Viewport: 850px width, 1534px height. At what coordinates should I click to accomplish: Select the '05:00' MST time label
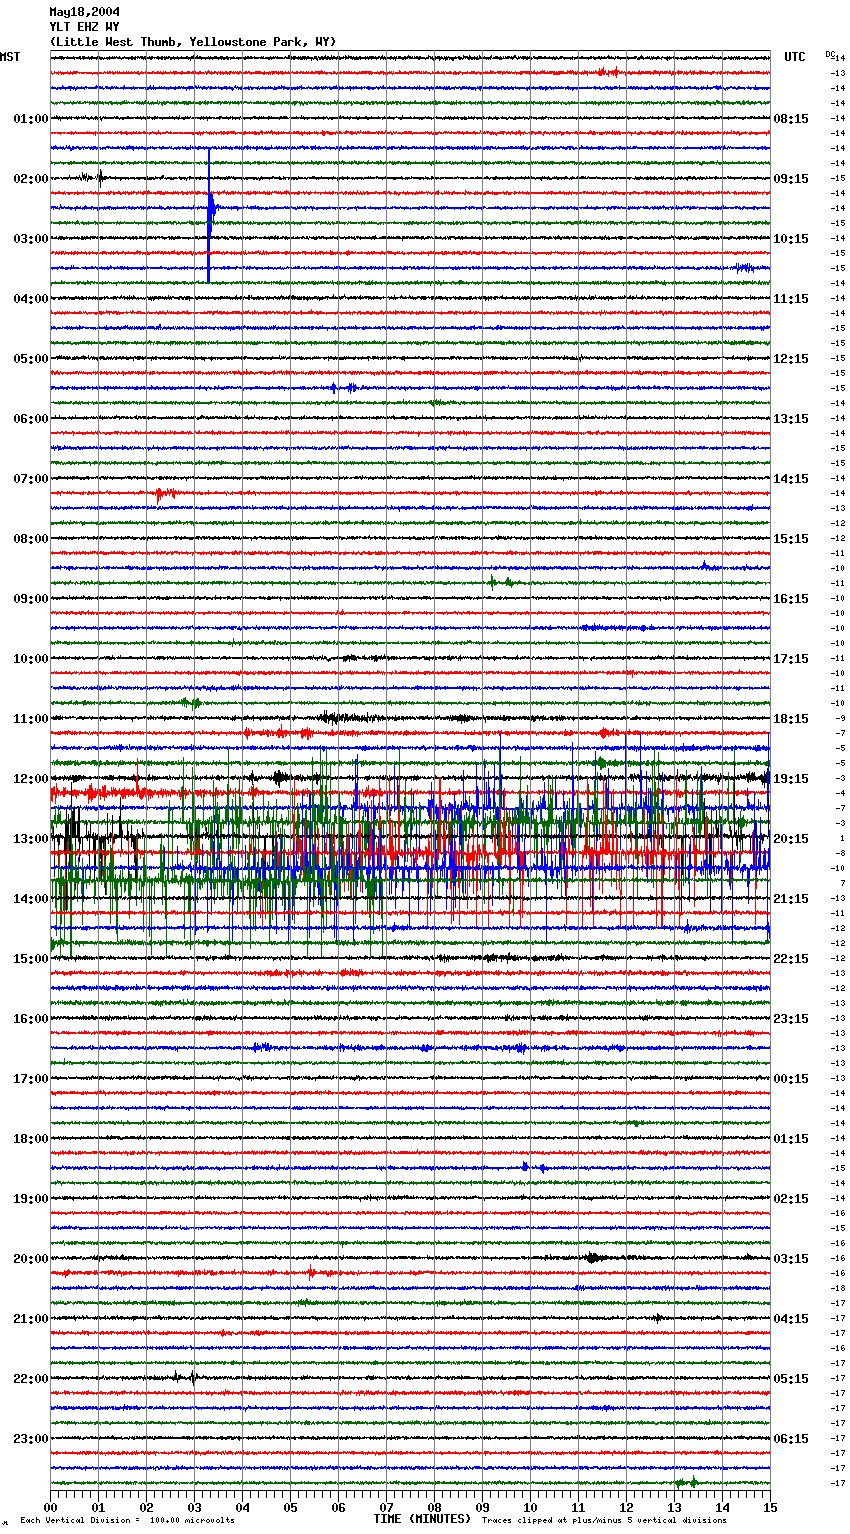click(x=31, y=359)
